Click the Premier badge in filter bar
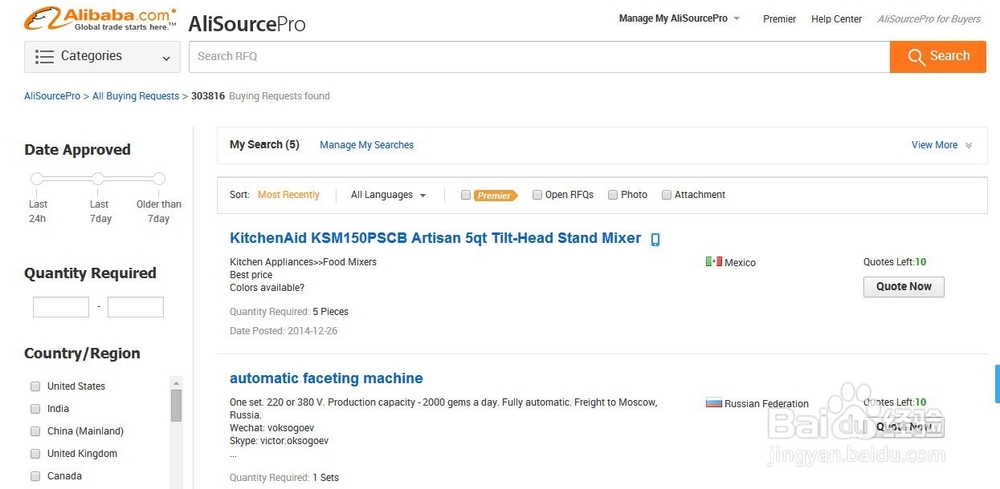The height and width of the screenshot is (489, 1000). (x=495, y=196)
